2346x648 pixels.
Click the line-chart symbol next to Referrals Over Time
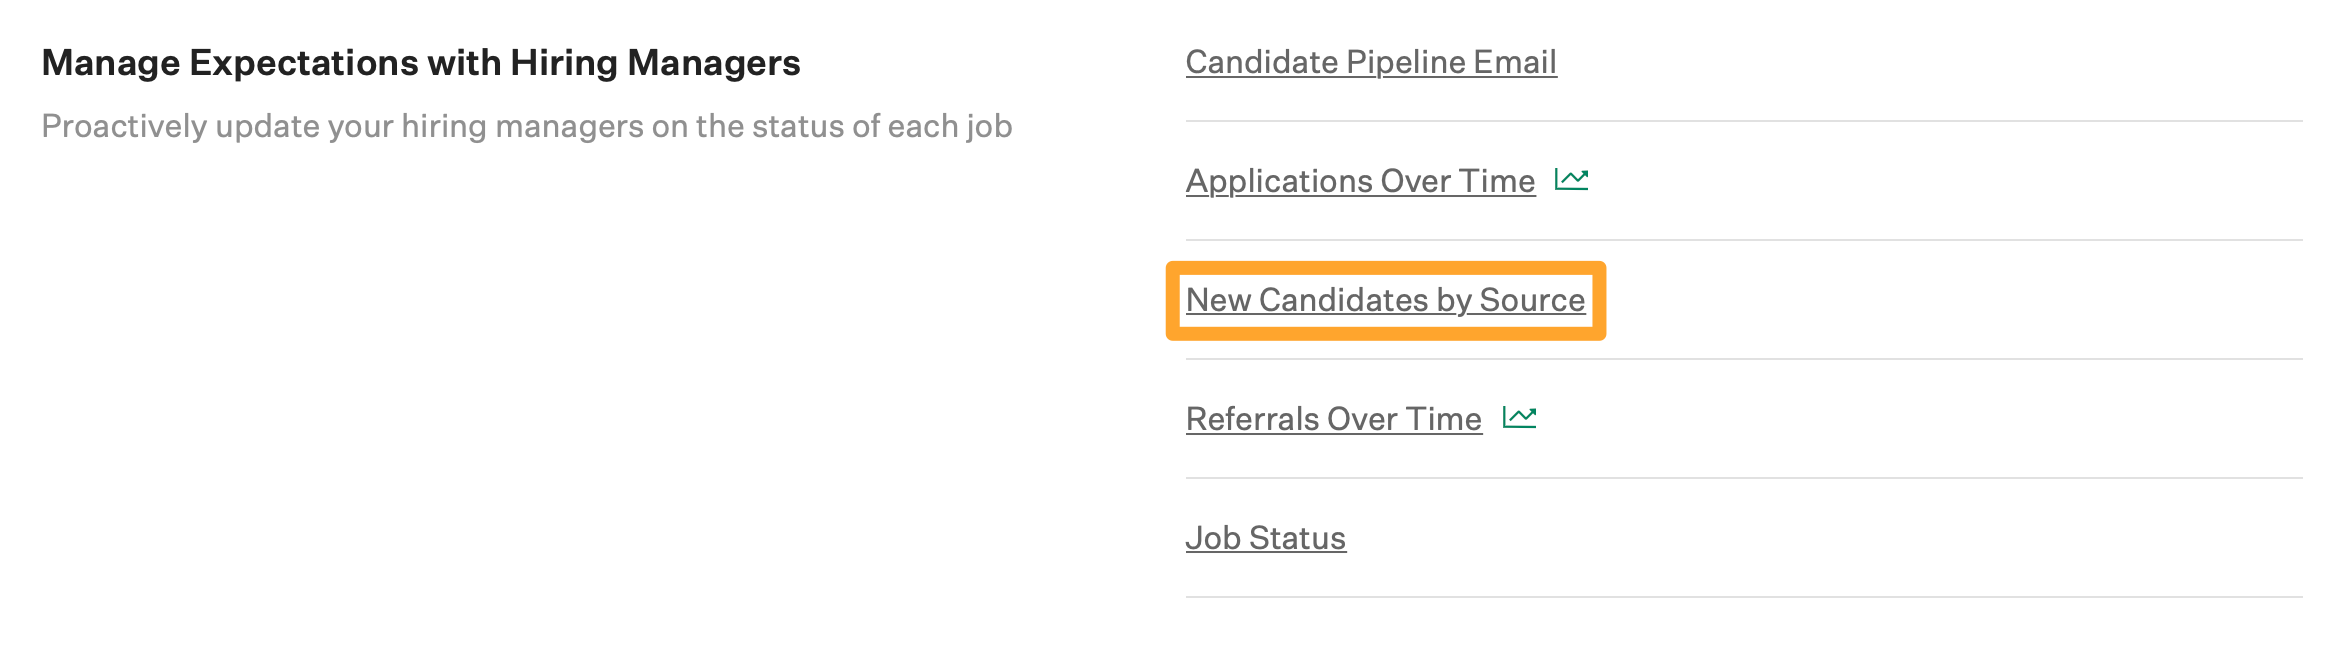(x=1519, y=417)
